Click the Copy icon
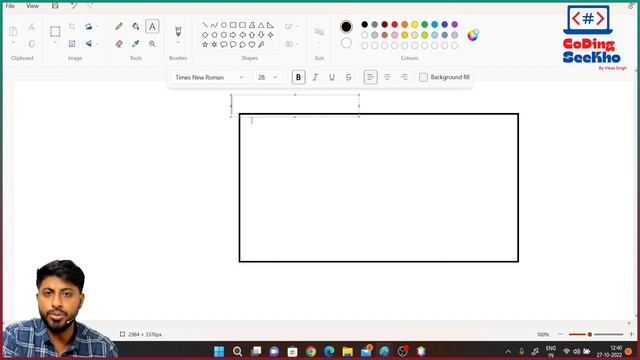This screenshot has width=640, height=360. [x=31, y=44]
